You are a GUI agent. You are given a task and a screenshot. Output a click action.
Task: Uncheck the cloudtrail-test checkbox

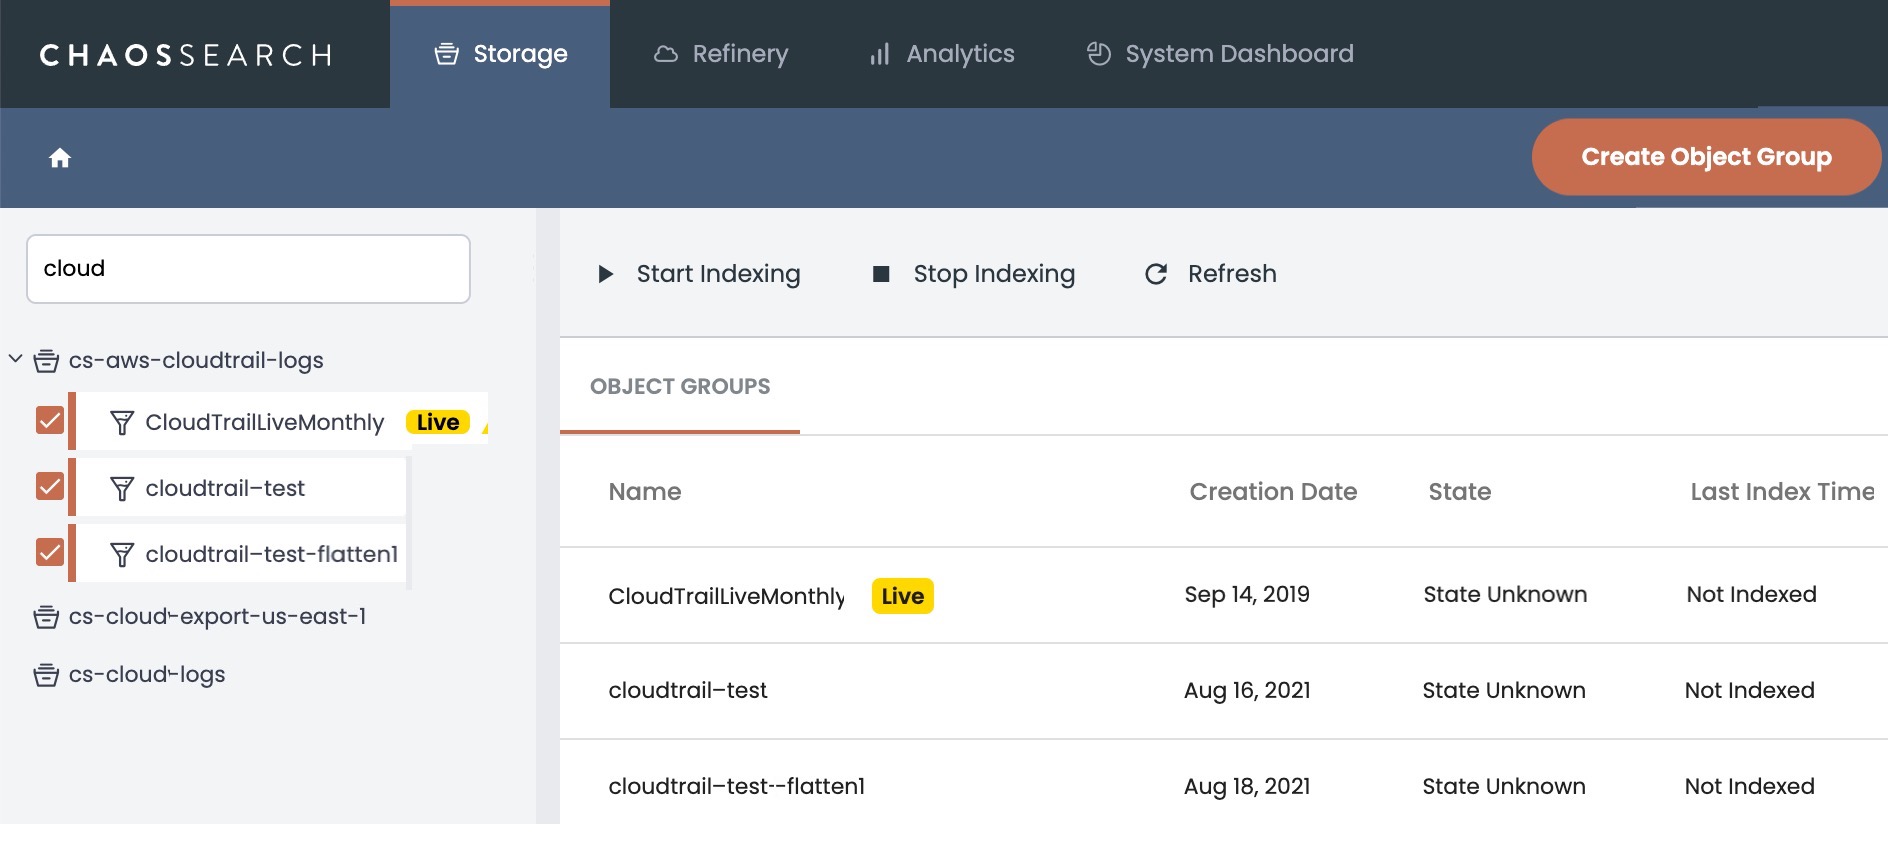click(x=50, y=487)
